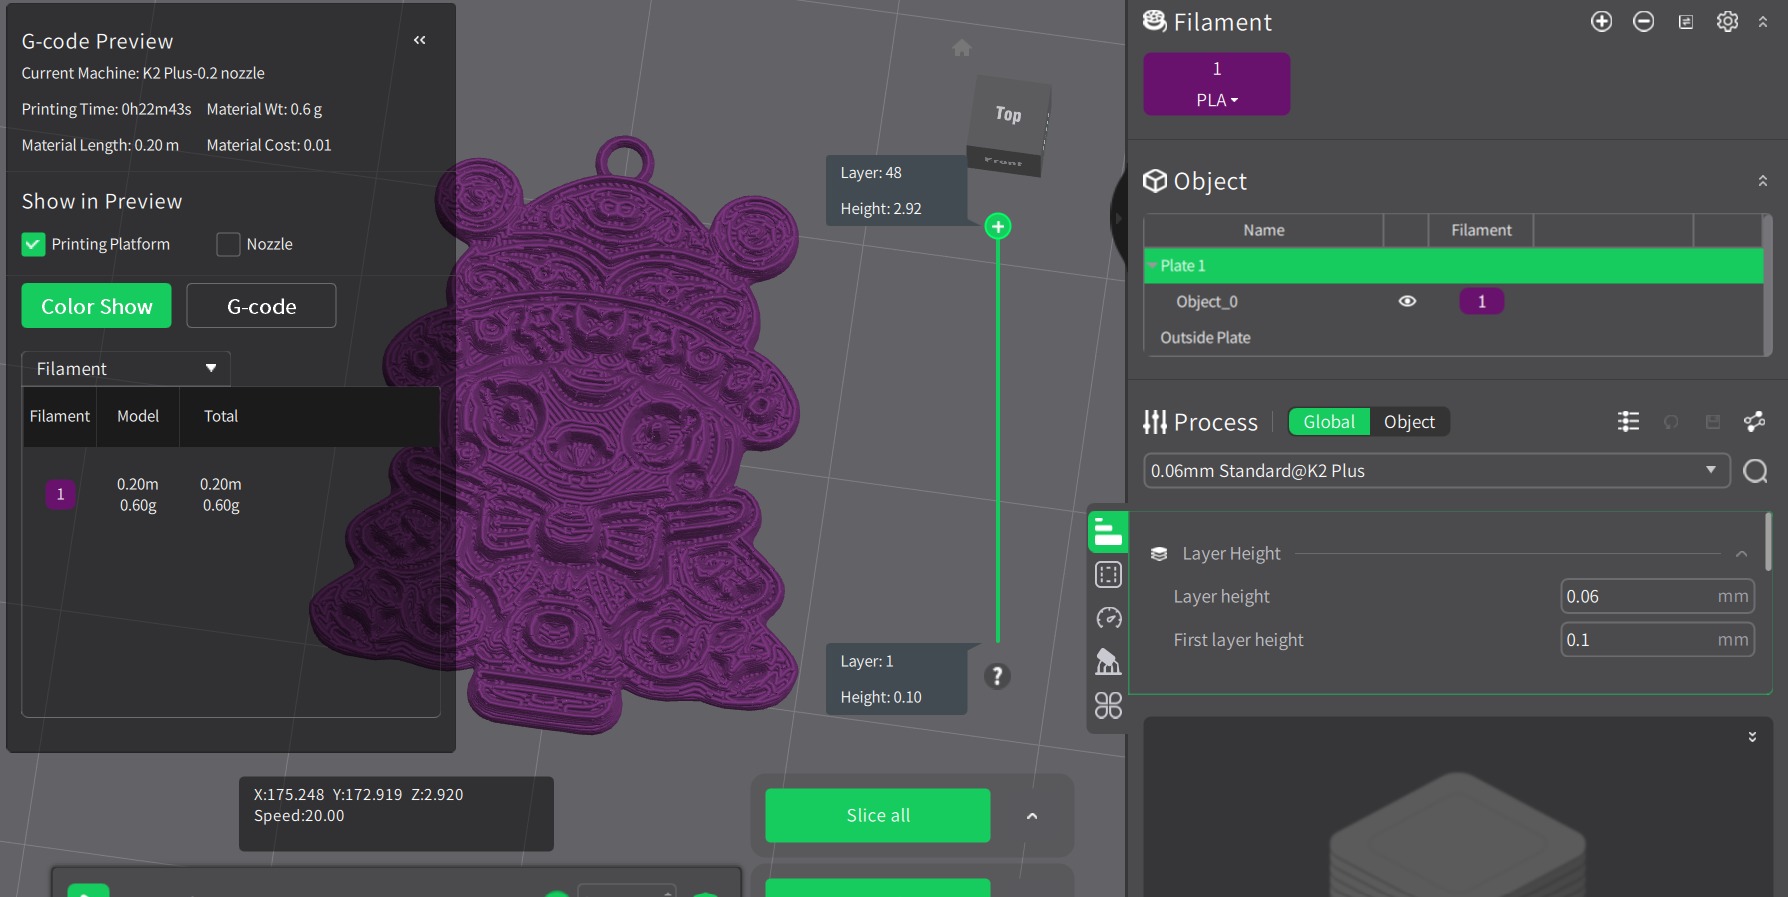Click filament 1 badge in preview table
This screenshot has height=897, width=1788.
(60, 494)
